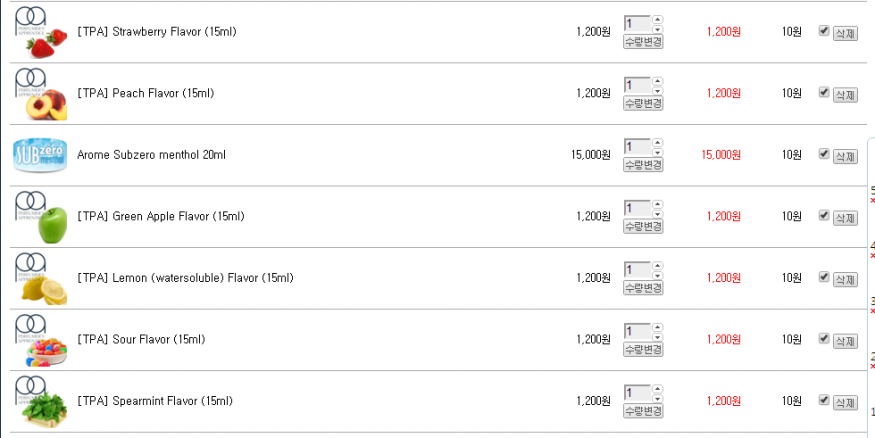Delete the Lemon Flavor item with 삭제
The image size is (875, 438).
[x=845, y=280]
